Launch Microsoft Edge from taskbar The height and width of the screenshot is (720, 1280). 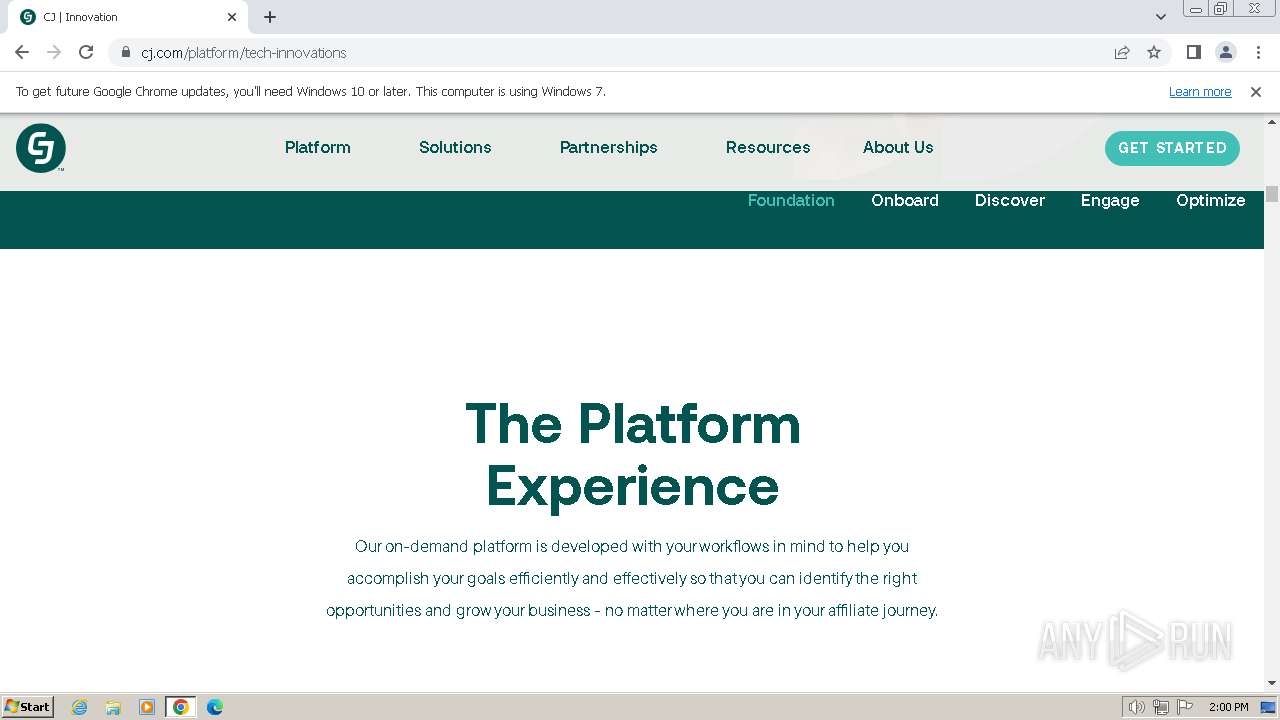pyautogui.click(x=215, y=707)
